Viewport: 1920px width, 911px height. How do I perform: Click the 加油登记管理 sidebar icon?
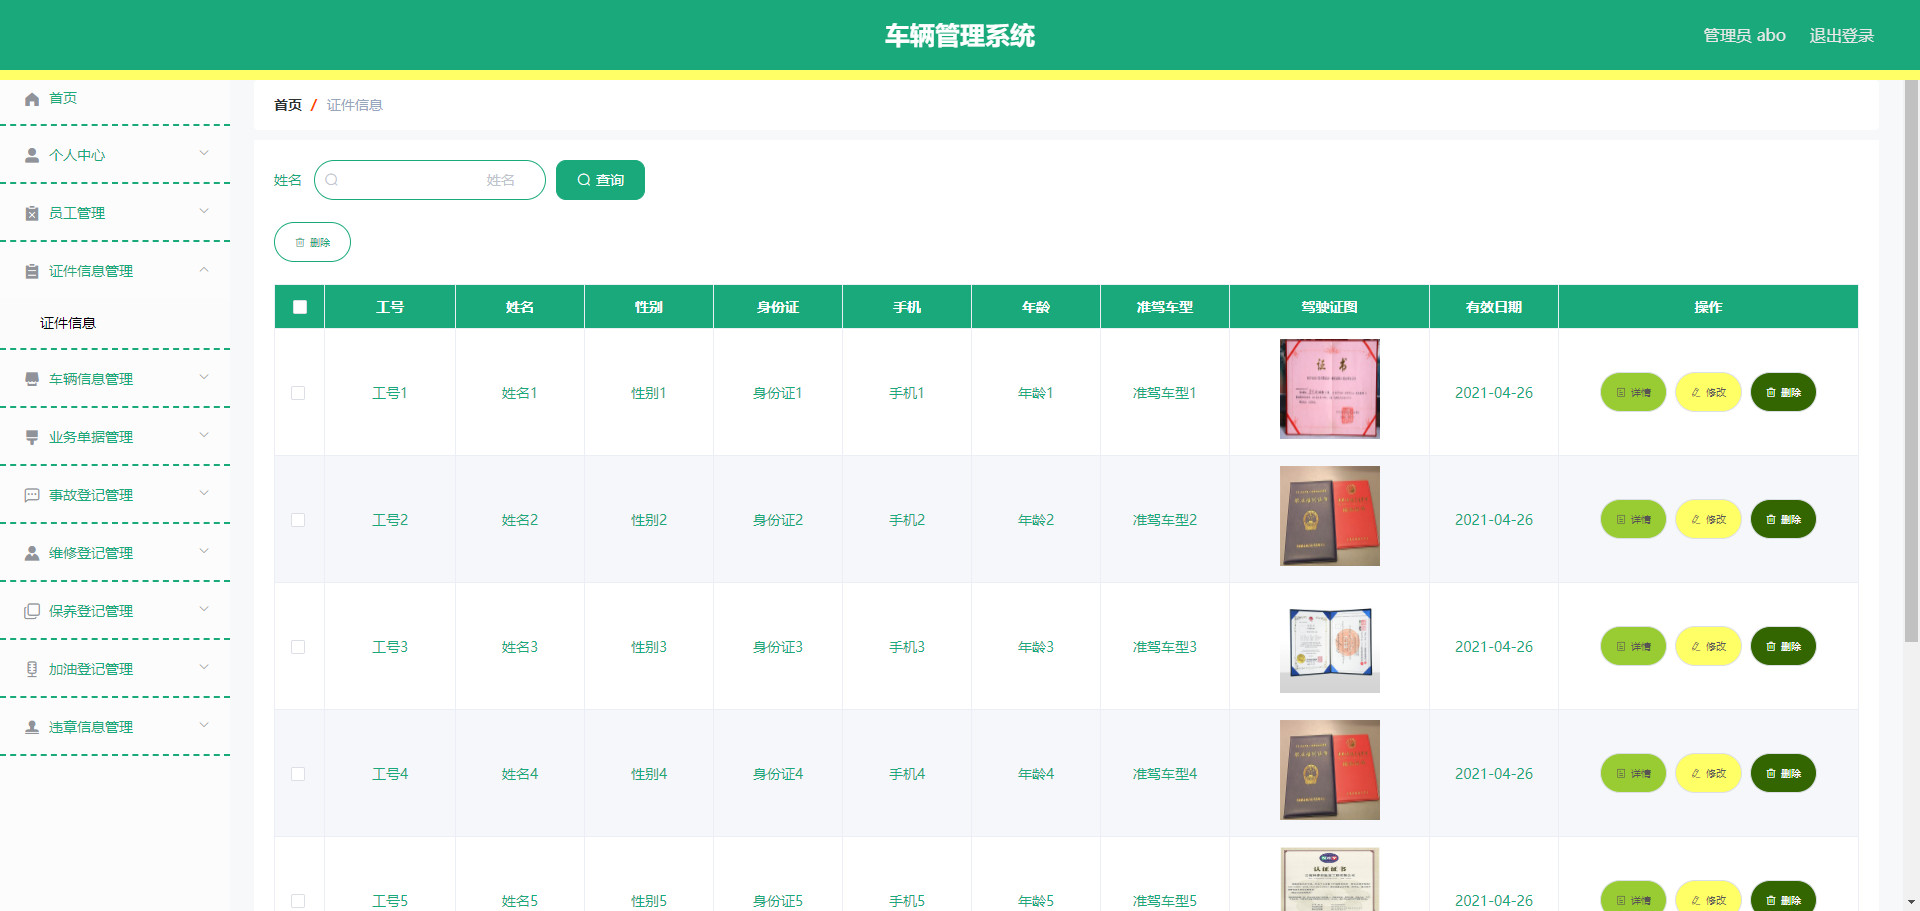32,669
